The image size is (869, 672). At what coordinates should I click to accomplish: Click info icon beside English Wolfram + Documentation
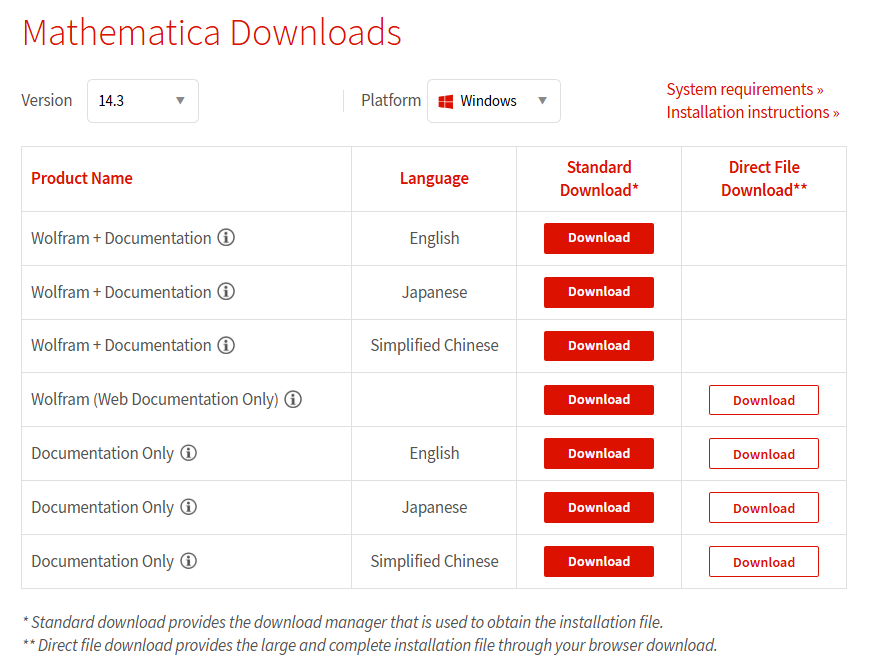click(x=226, y=238)
